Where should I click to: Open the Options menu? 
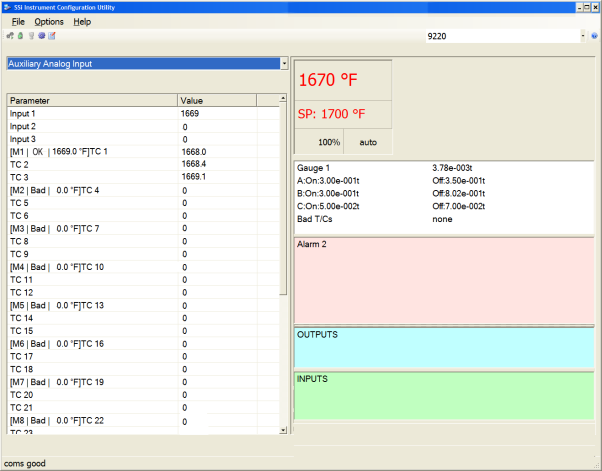coord(48,21)
